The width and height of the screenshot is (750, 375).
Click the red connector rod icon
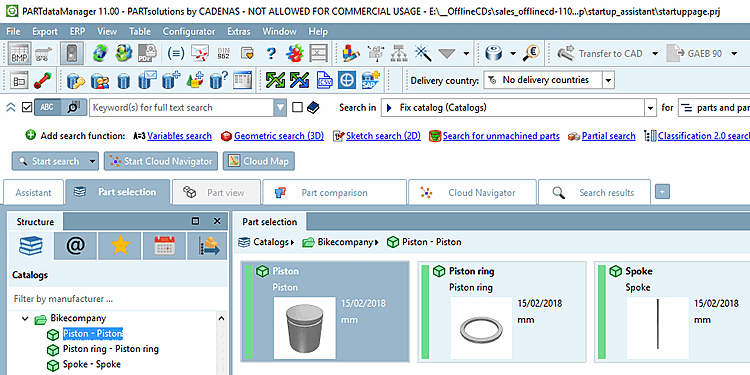pos(43,80)
